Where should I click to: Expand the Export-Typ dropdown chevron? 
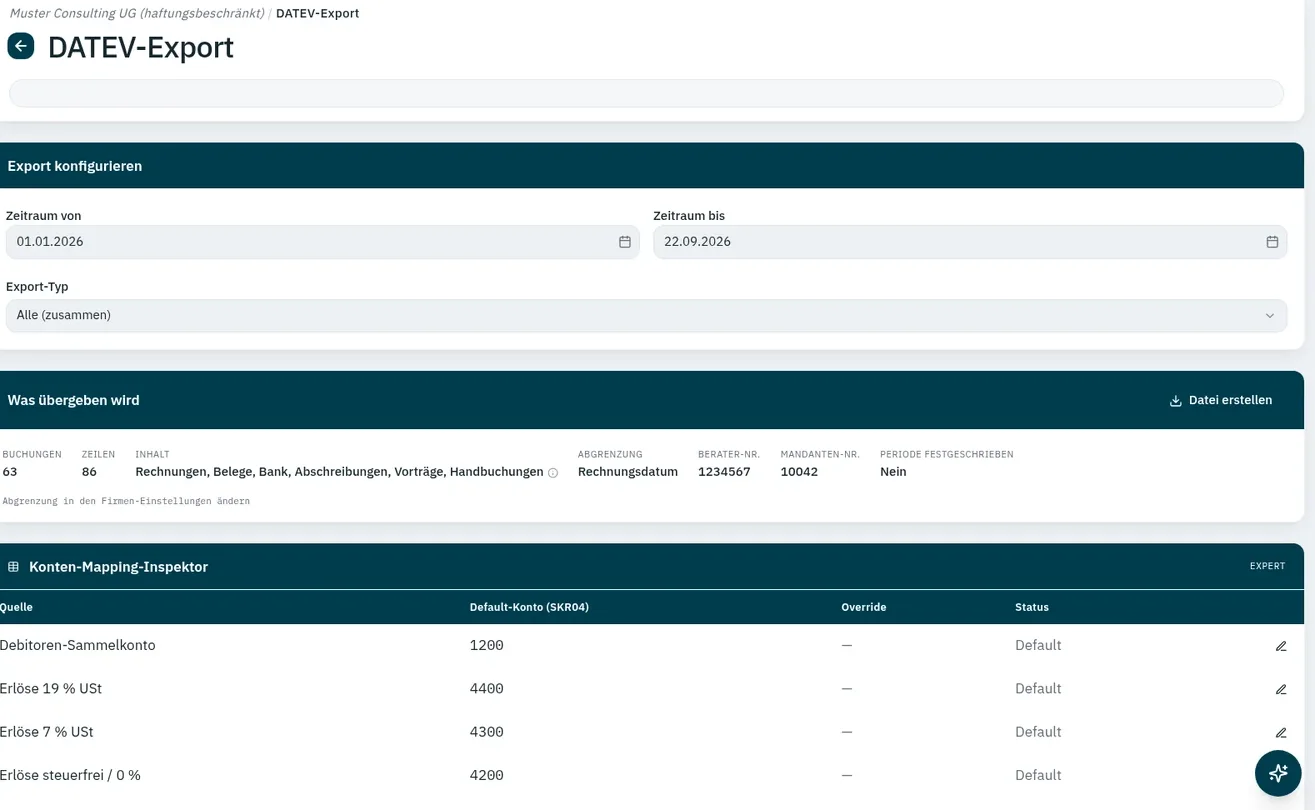coord(1270,315)
